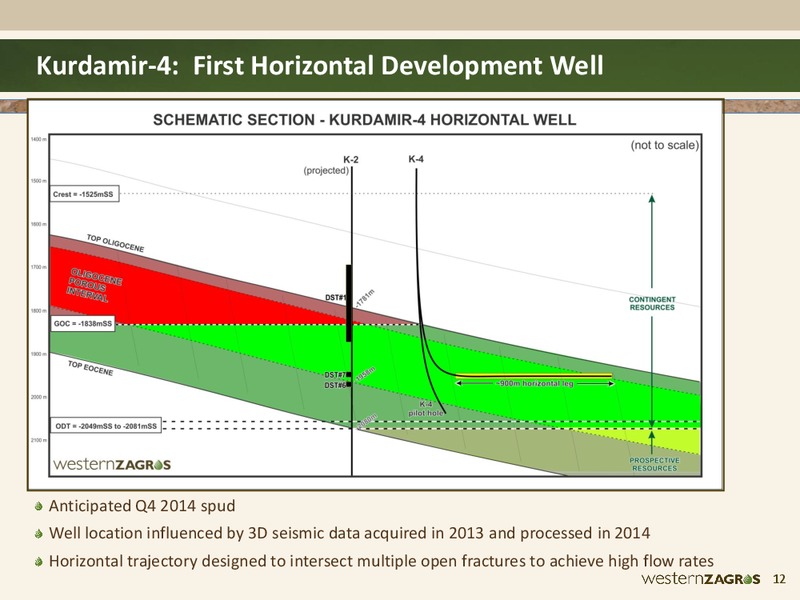The height and width of the screenshot is (600, 800).
Task: Click the DST#7 marker label
Action: [335, 375]
